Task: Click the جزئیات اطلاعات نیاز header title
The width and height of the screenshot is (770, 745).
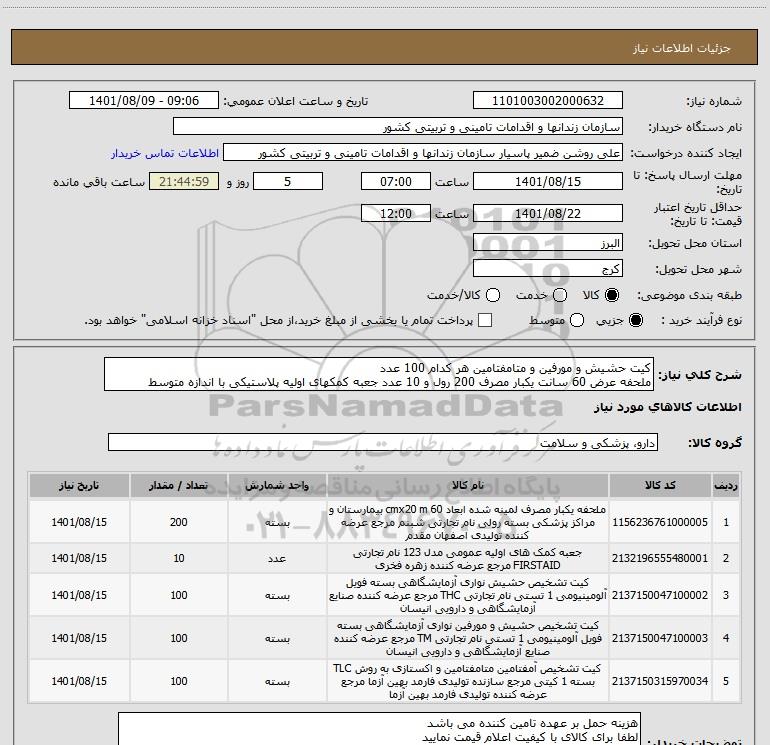Action: click(x=682, y=48)
